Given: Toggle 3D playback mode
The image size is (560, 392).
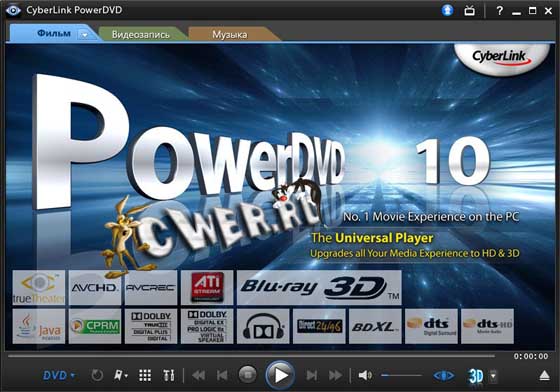Looking at the screenshot, I should click(476, 376).
